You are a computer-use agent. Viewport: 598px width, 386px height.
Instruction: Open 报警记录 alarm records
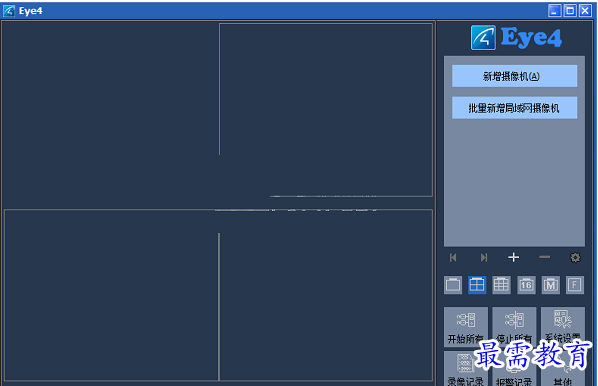(x=514, y=369)
